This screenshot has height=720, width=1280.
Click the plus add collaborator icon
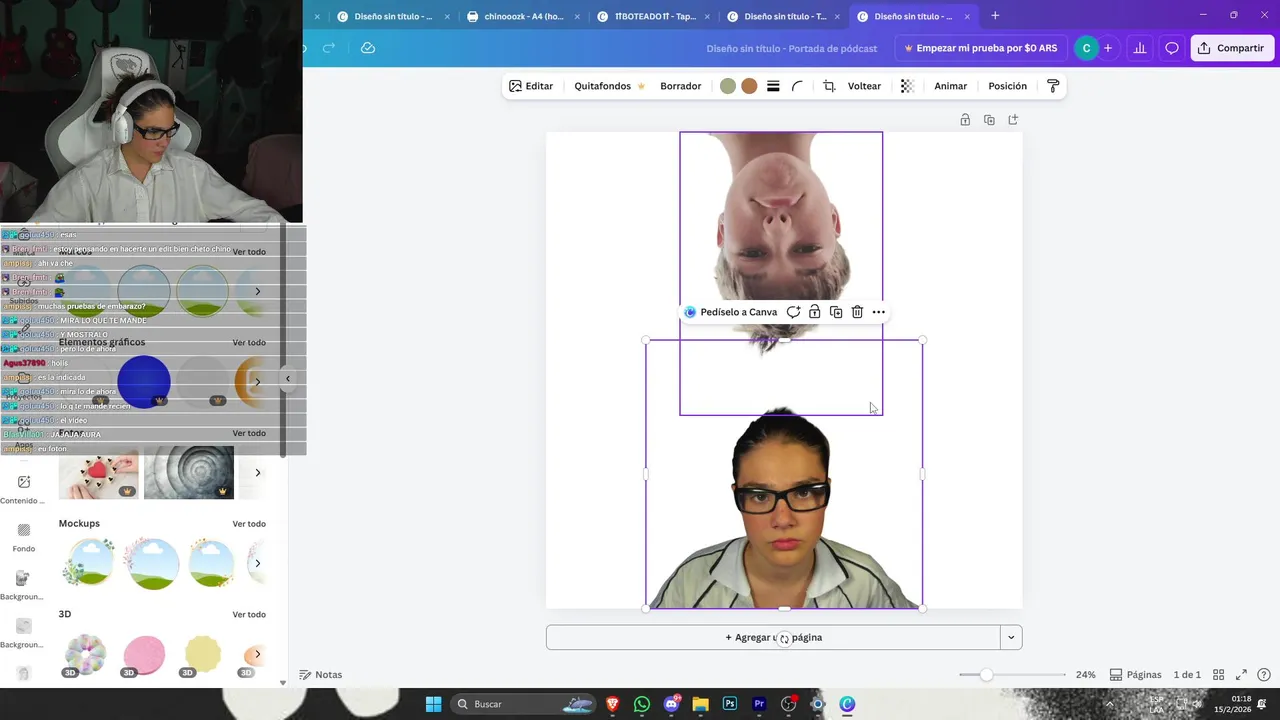click(x=1108, y=48)
